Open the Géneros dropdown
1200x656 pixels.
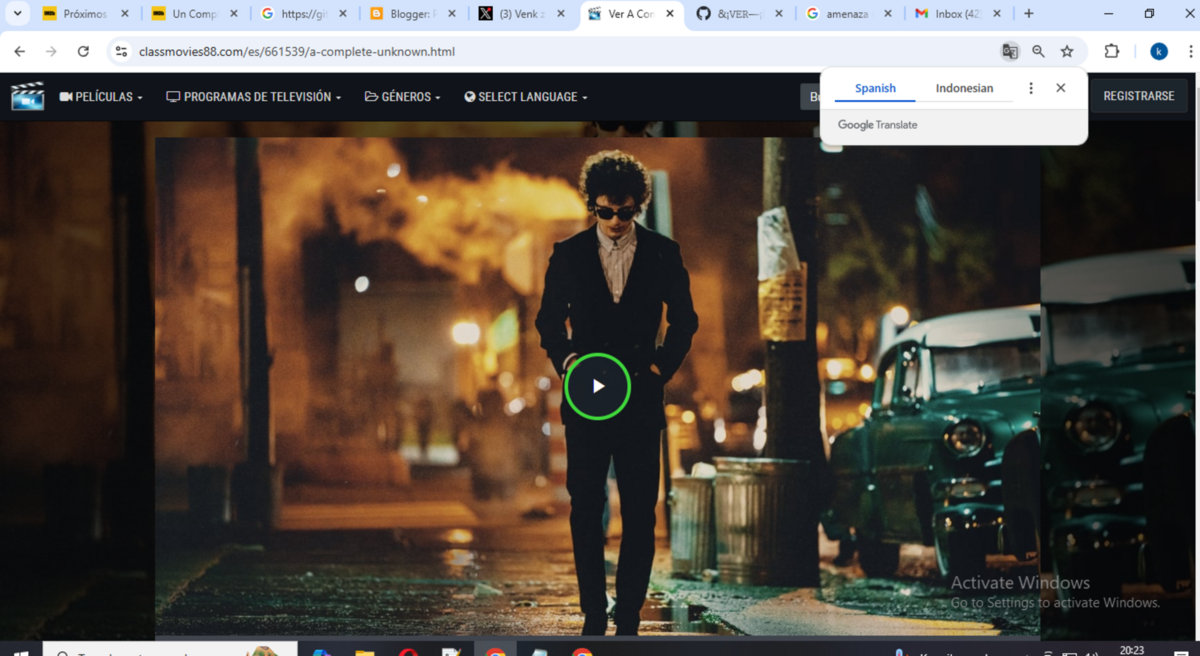pyautogui.click(x=402, y=97)
